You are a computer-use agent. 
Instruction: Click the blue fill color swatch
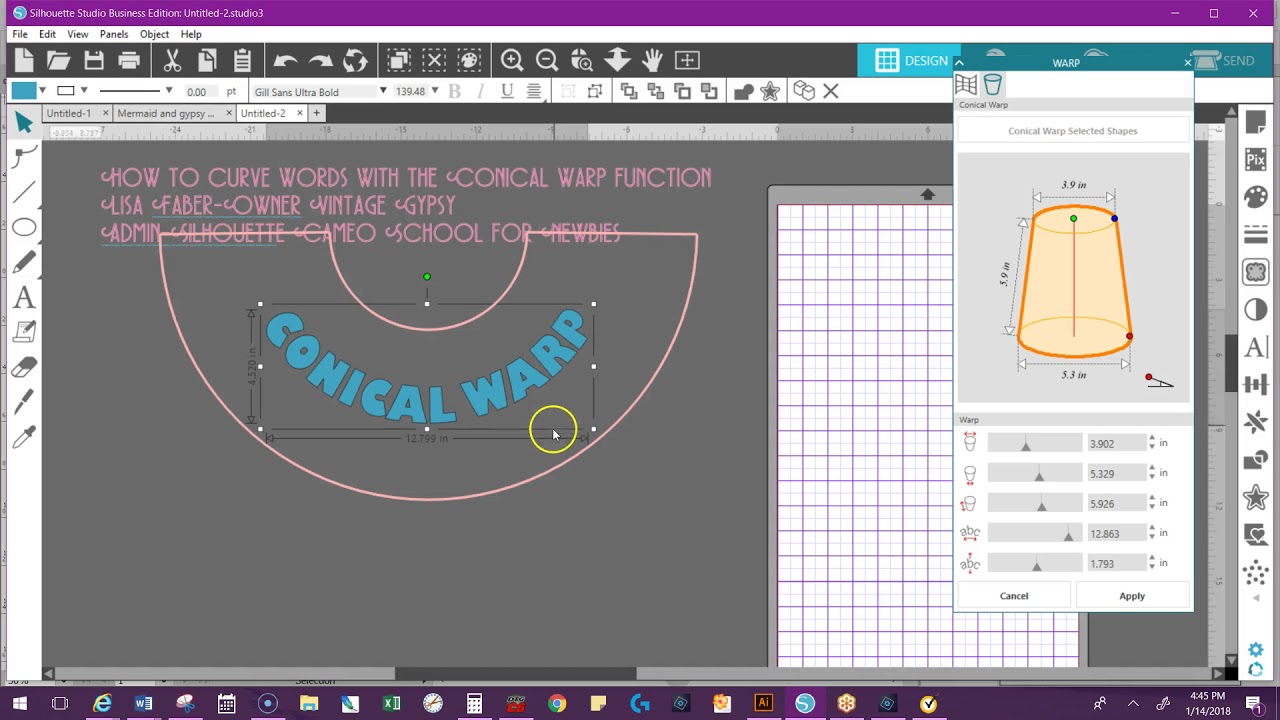(24, 91)
